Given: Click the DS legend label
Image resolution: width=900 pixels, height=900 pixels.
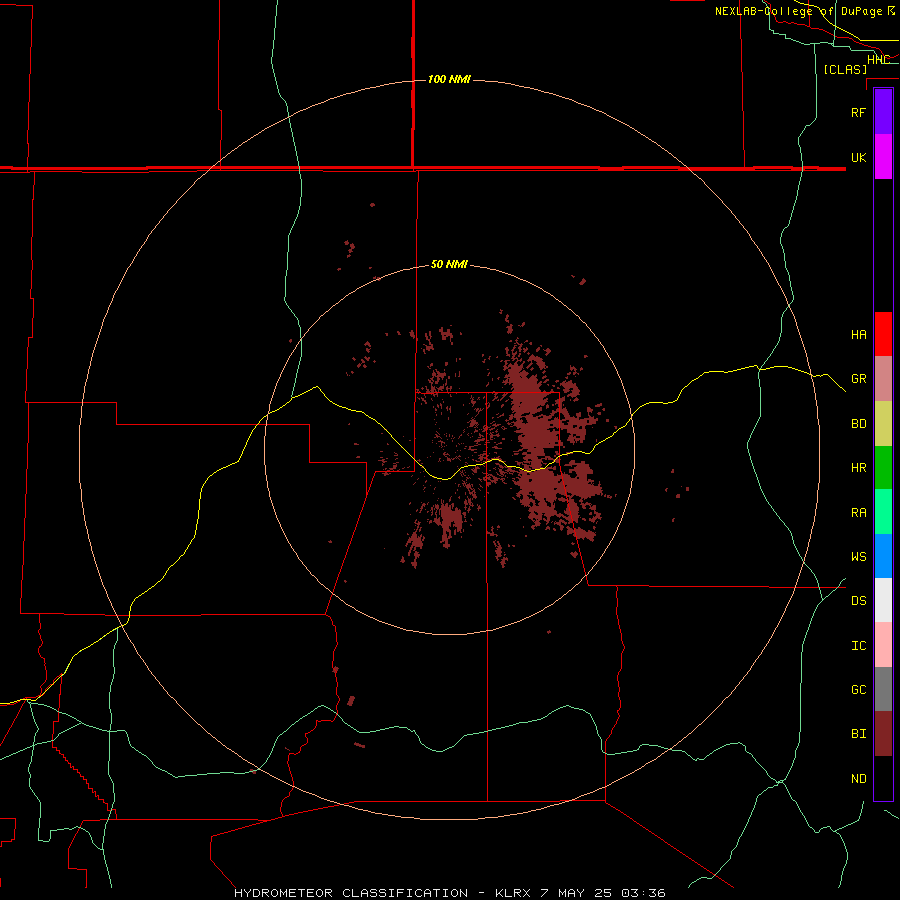Looking at the screenshot, I should (858, 600).
